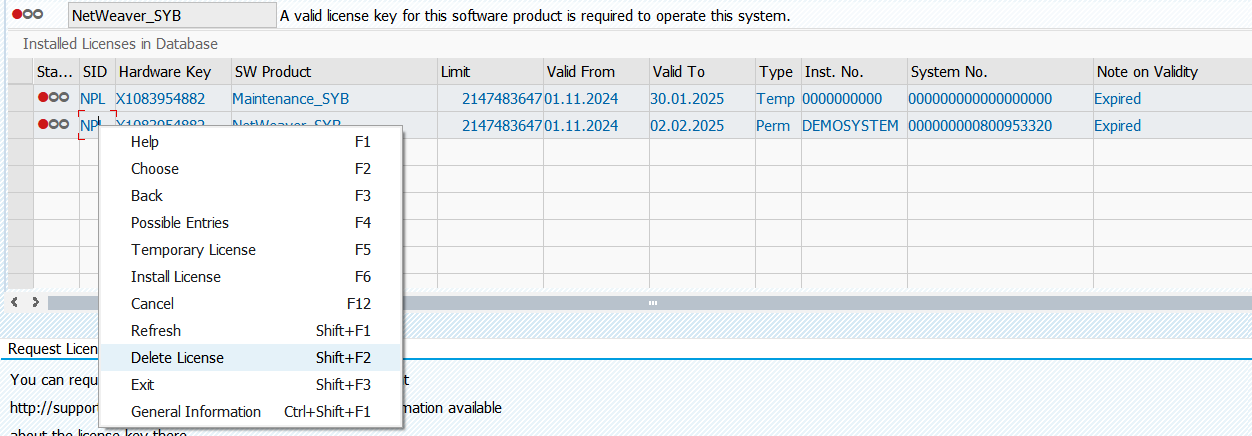This screenshot has width=1252, height=436.
Task: Select Back in the context menu
Action: tap(250, 196)
